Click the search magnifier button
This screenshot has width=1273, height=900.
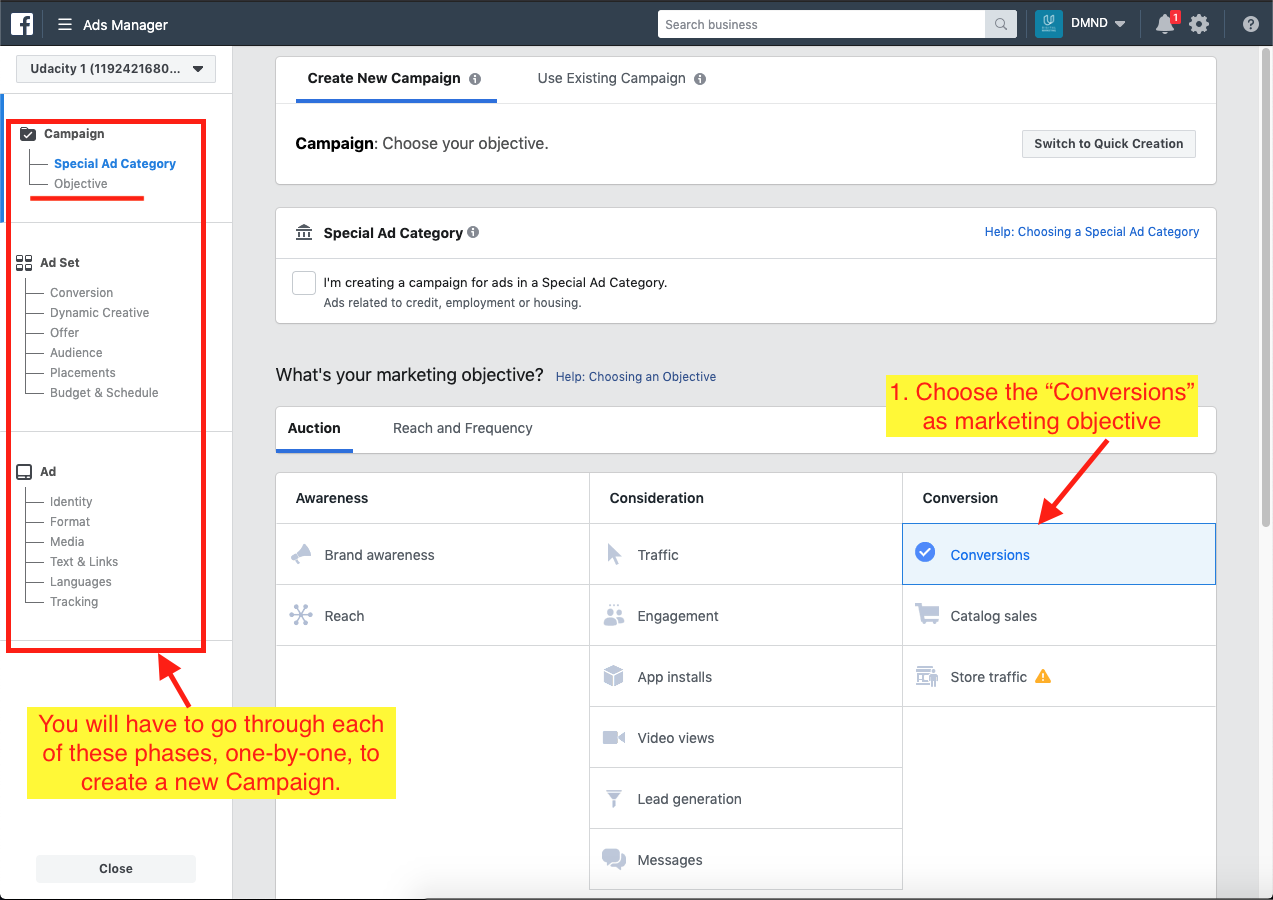coord(1000,25)
